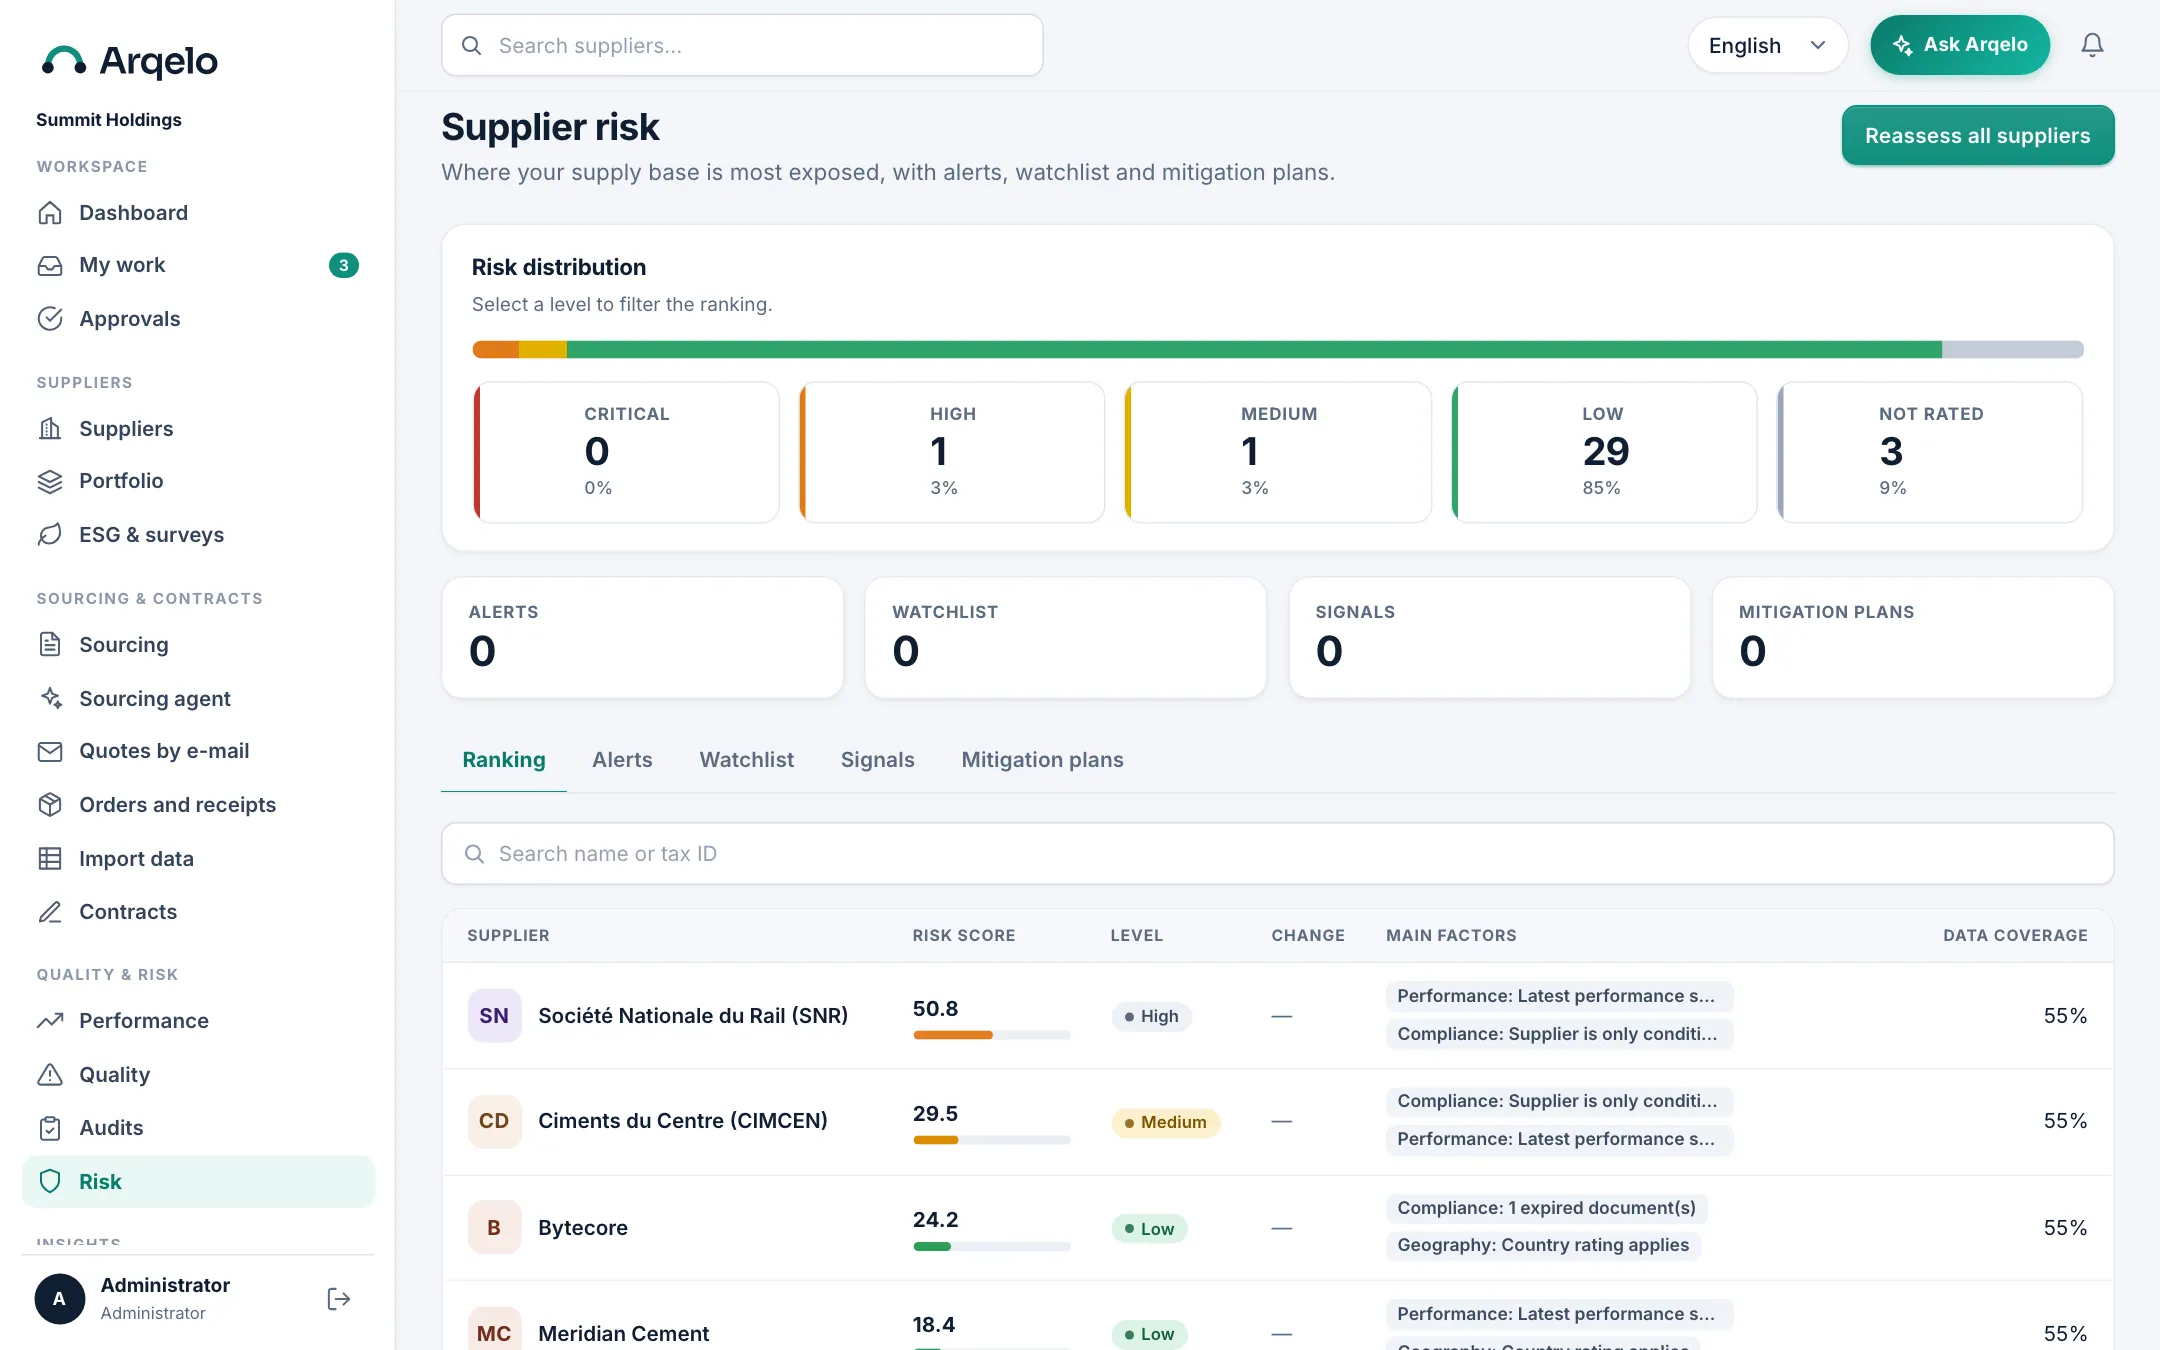Screen dimensions: 2160x1350
Task: Focus the Search suppliers field
Action: click(x=742, y=45)
